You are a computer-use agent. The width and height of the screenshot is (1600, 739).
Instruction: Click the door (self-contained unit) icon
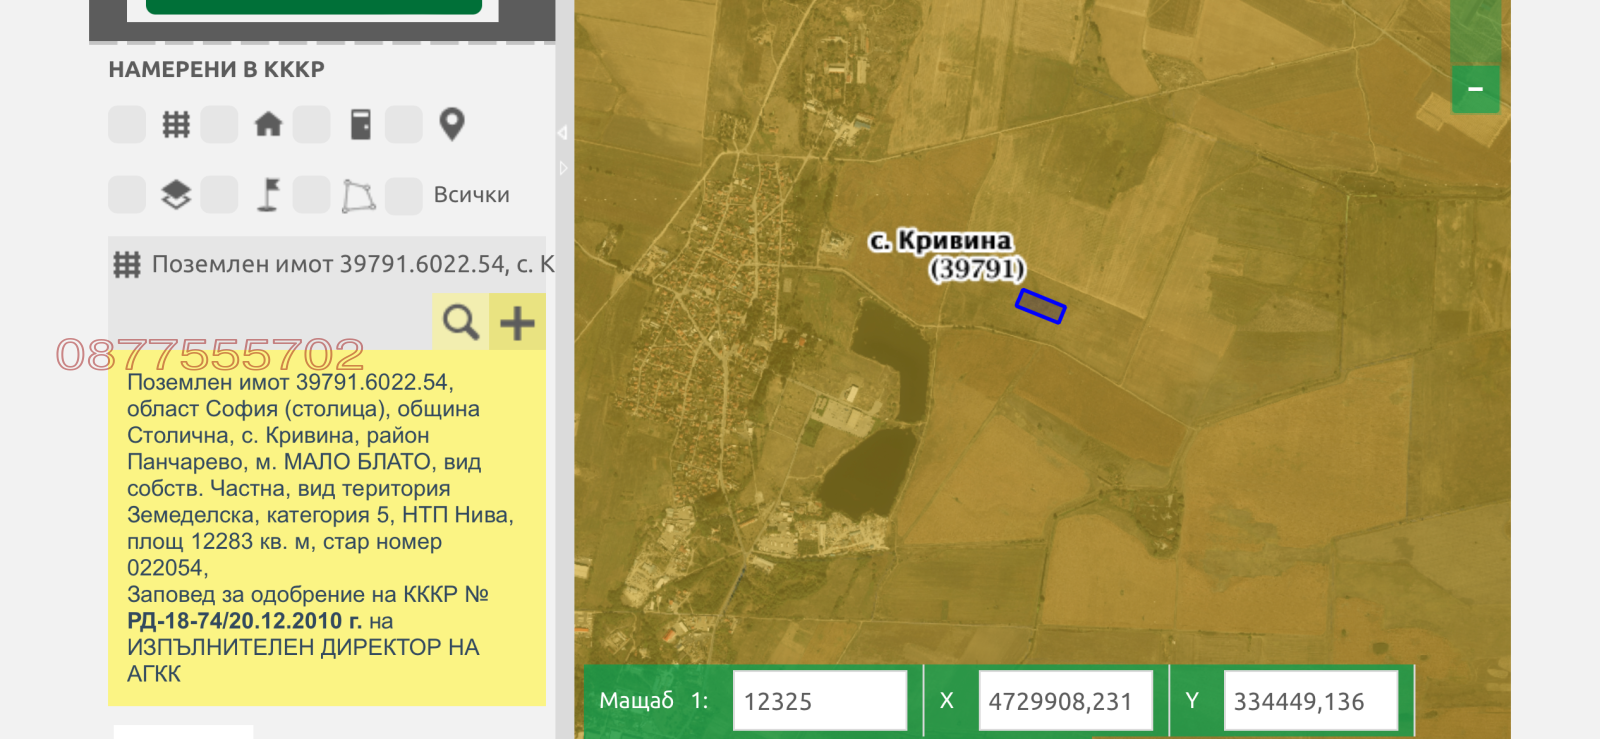[x=361, y=125]
